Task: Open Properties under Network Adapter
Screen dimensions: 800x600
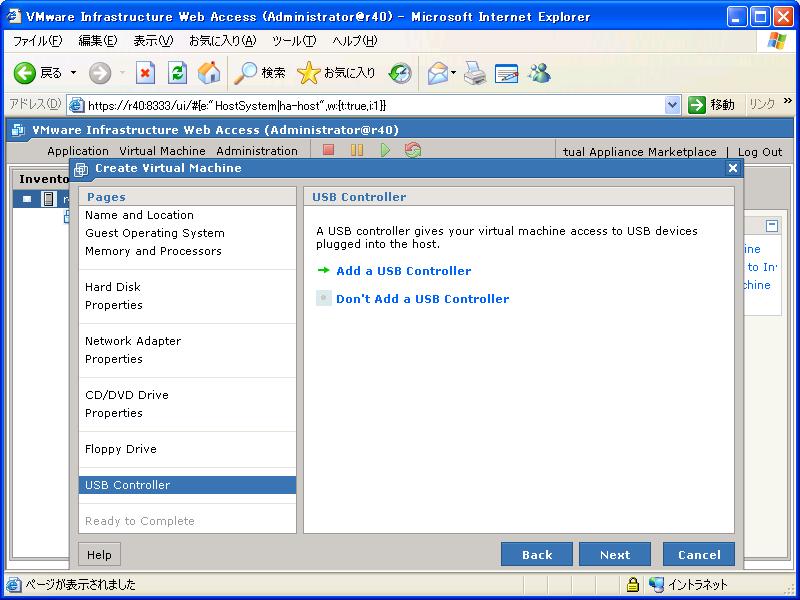Action: [114, 359]
